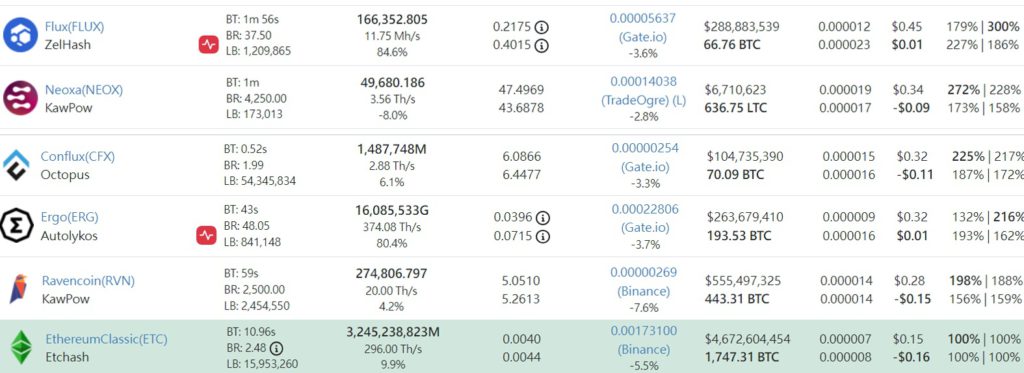The width and height of the screenshot is (1024, 373).
Task: Open the EthereumClassic(ETC) coin link
Action: point(106,339)
